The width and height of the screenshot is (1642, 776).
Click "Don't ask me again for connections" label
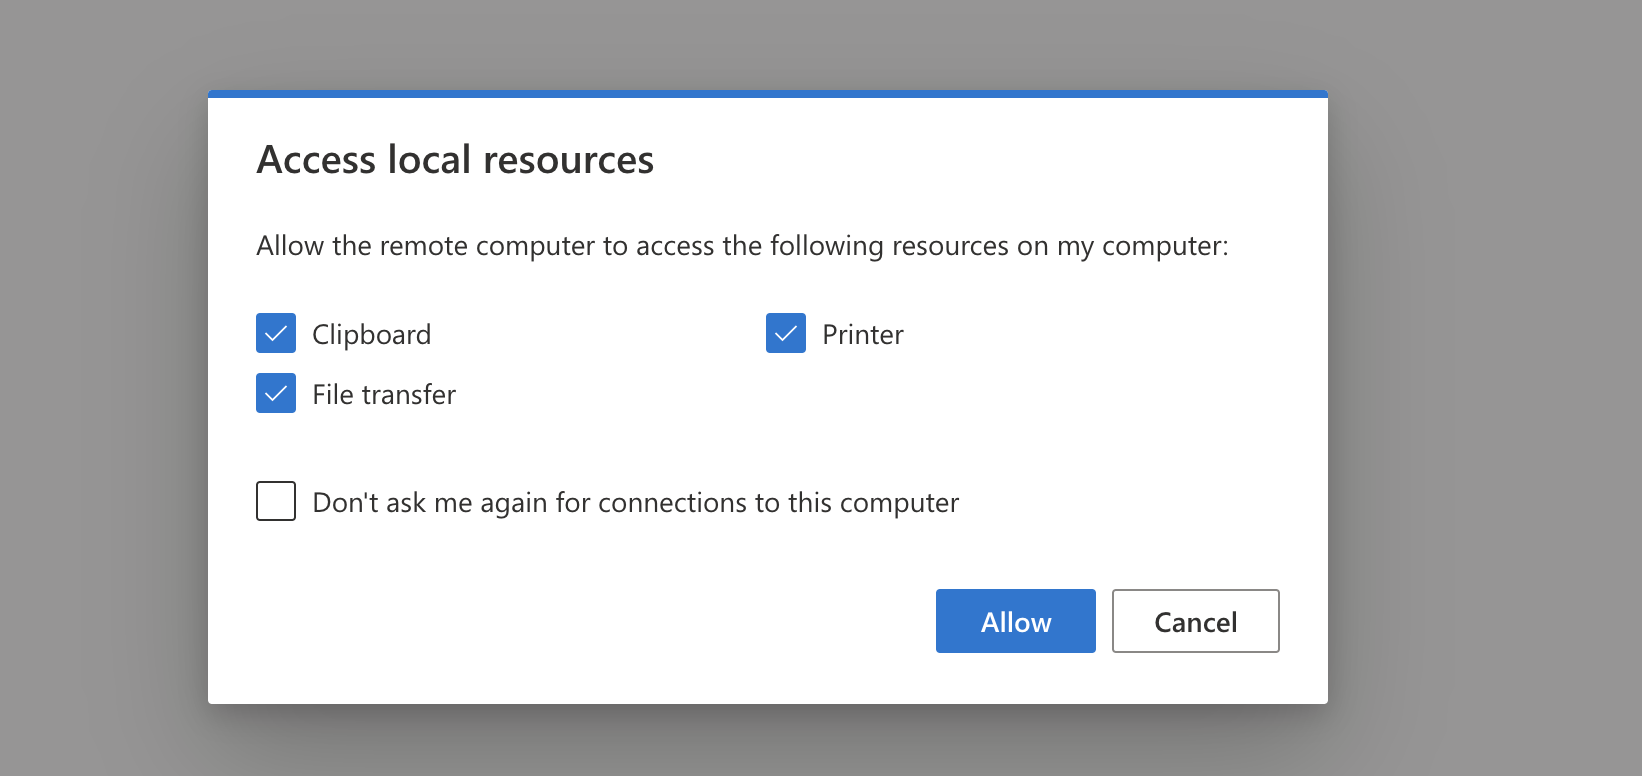point(635,502)
